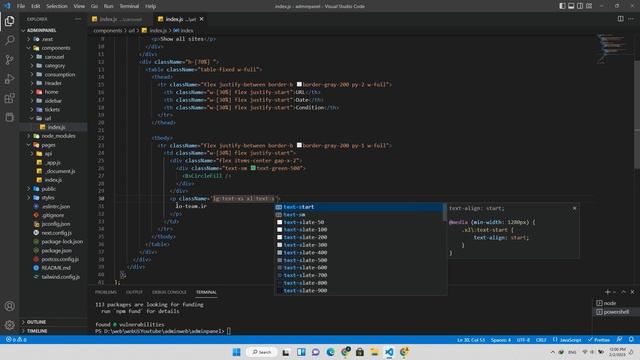
Task: Toggle secondary sidebar layout icon
Action: (x=580, y=6)
